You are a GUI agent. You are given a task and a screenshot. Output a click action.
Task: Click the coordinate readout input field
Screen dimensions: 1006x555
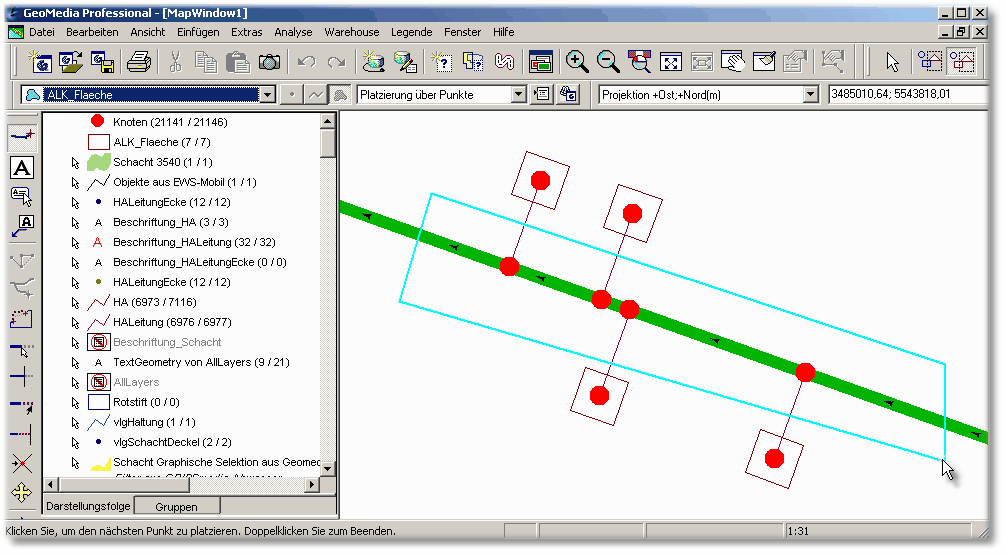coord(903,95)
